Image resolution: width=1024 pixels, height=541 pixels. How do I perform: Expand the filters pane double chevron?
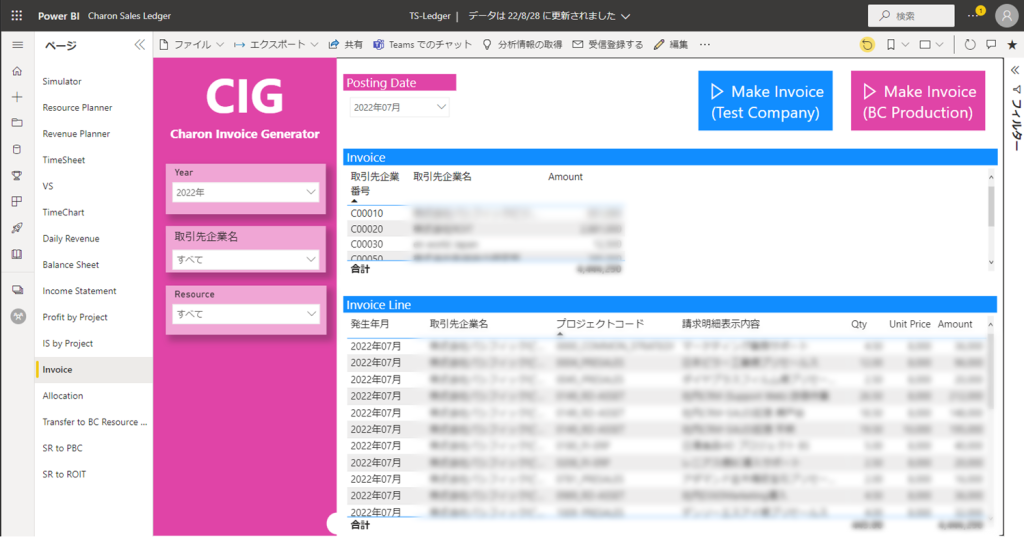[x=1015, y=70]
